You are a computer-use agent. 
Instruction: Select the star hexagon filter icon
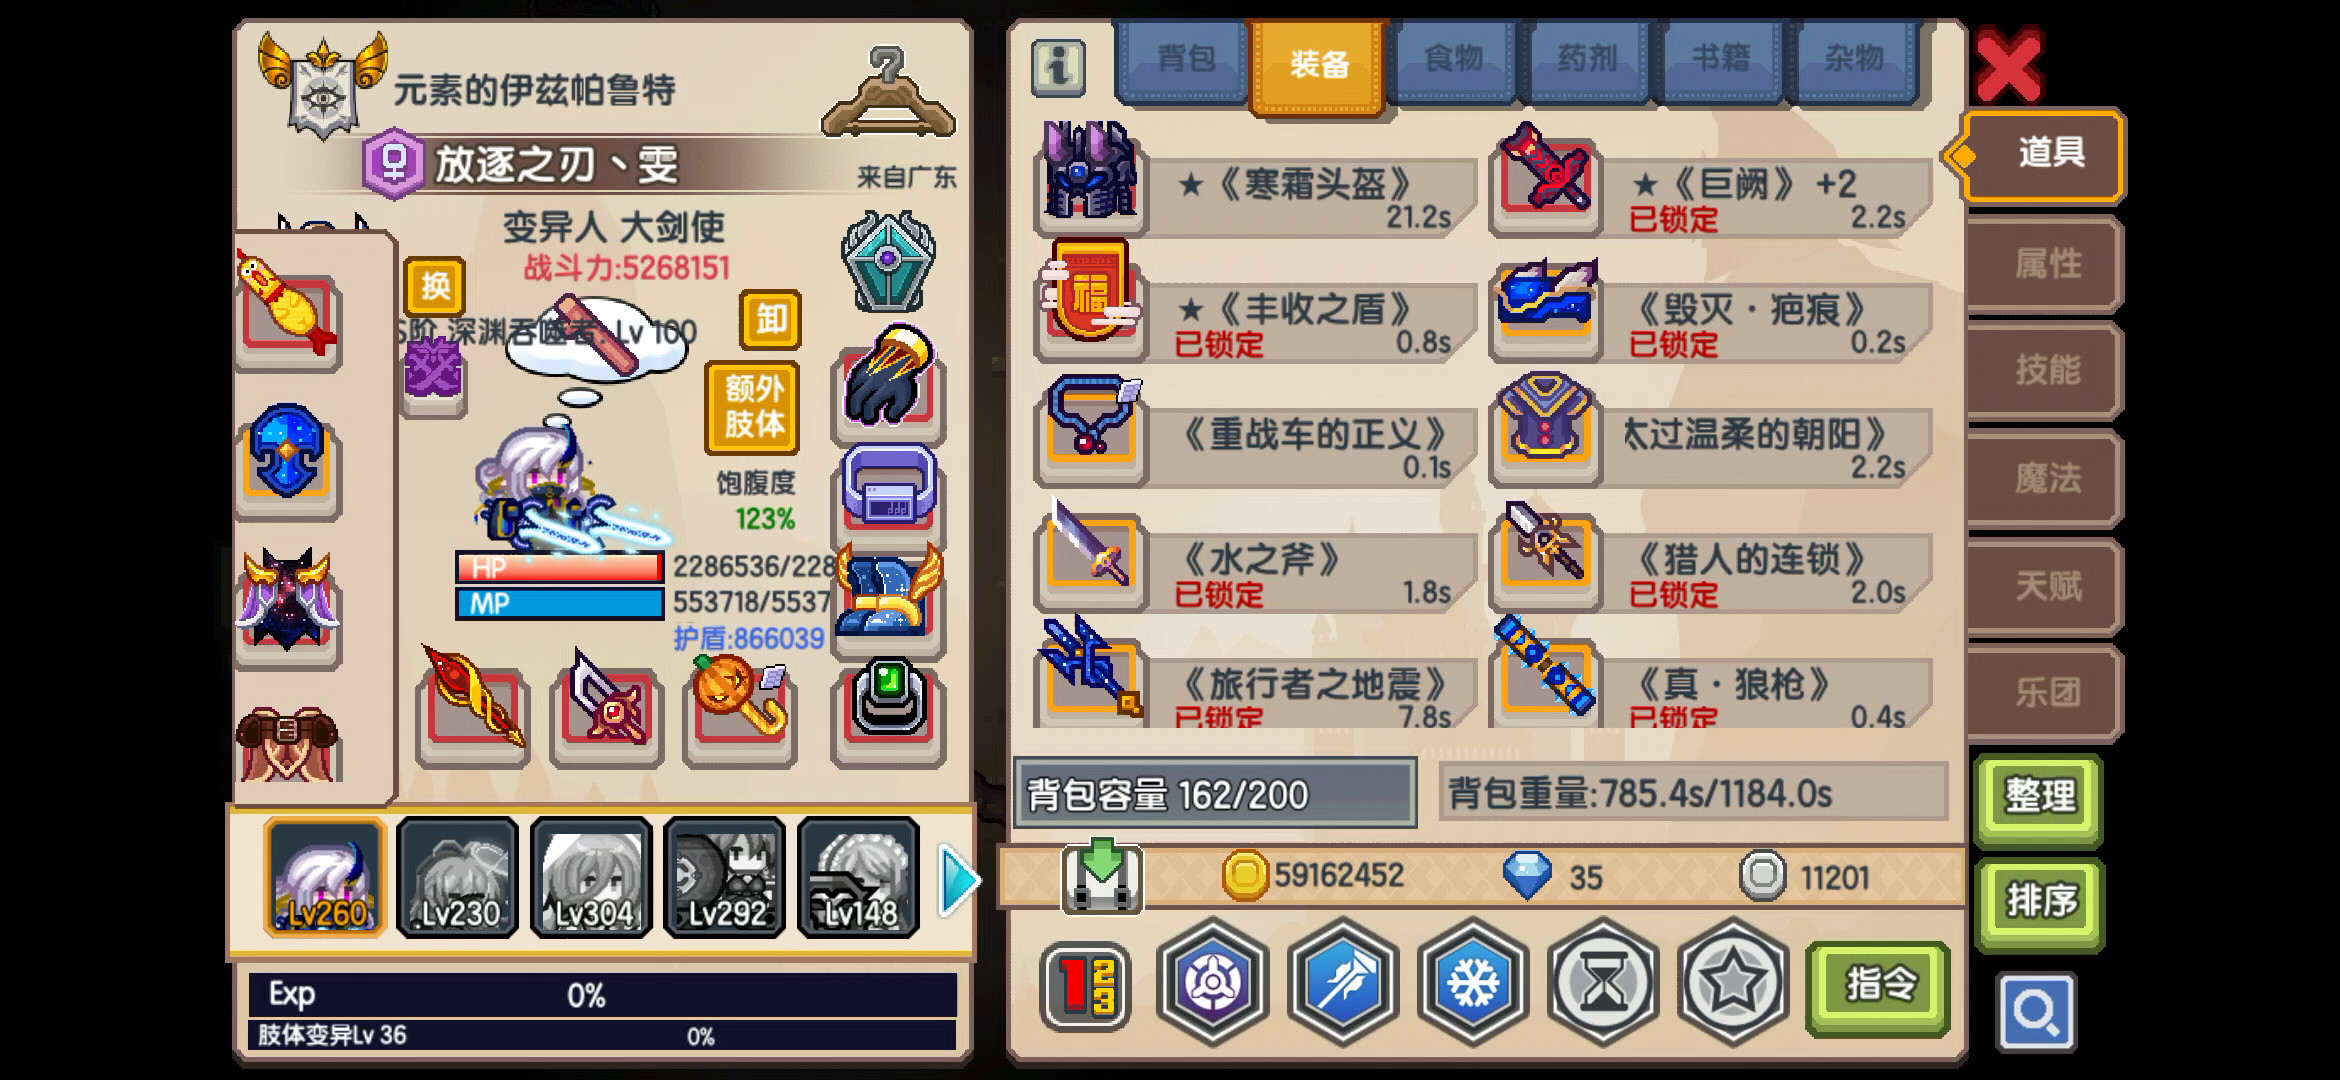[x=1732, y=982]
